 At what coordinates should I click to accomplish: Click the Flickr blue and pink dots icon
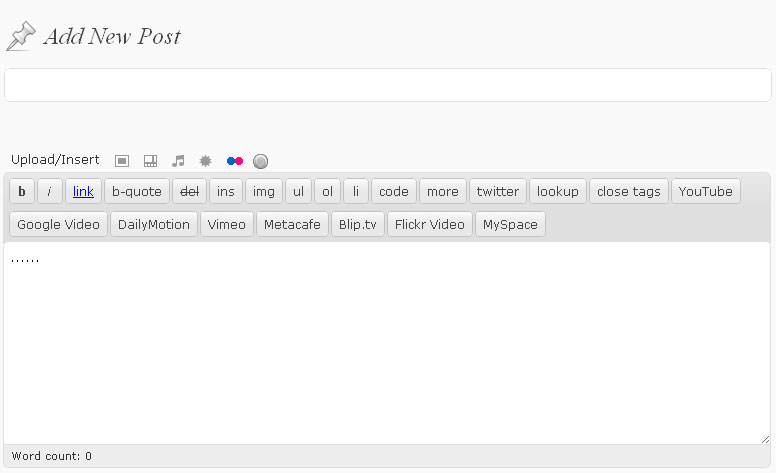pos(234,161)
